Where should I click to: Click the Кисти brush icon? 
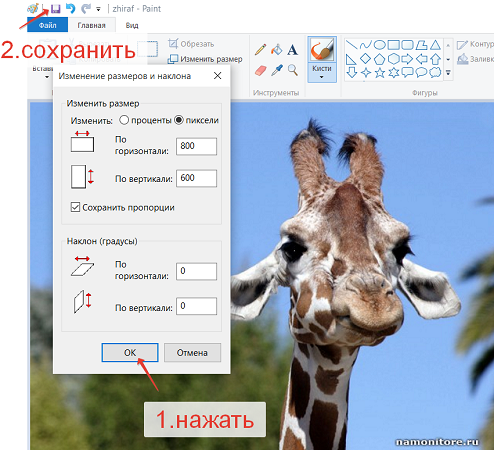322,50
